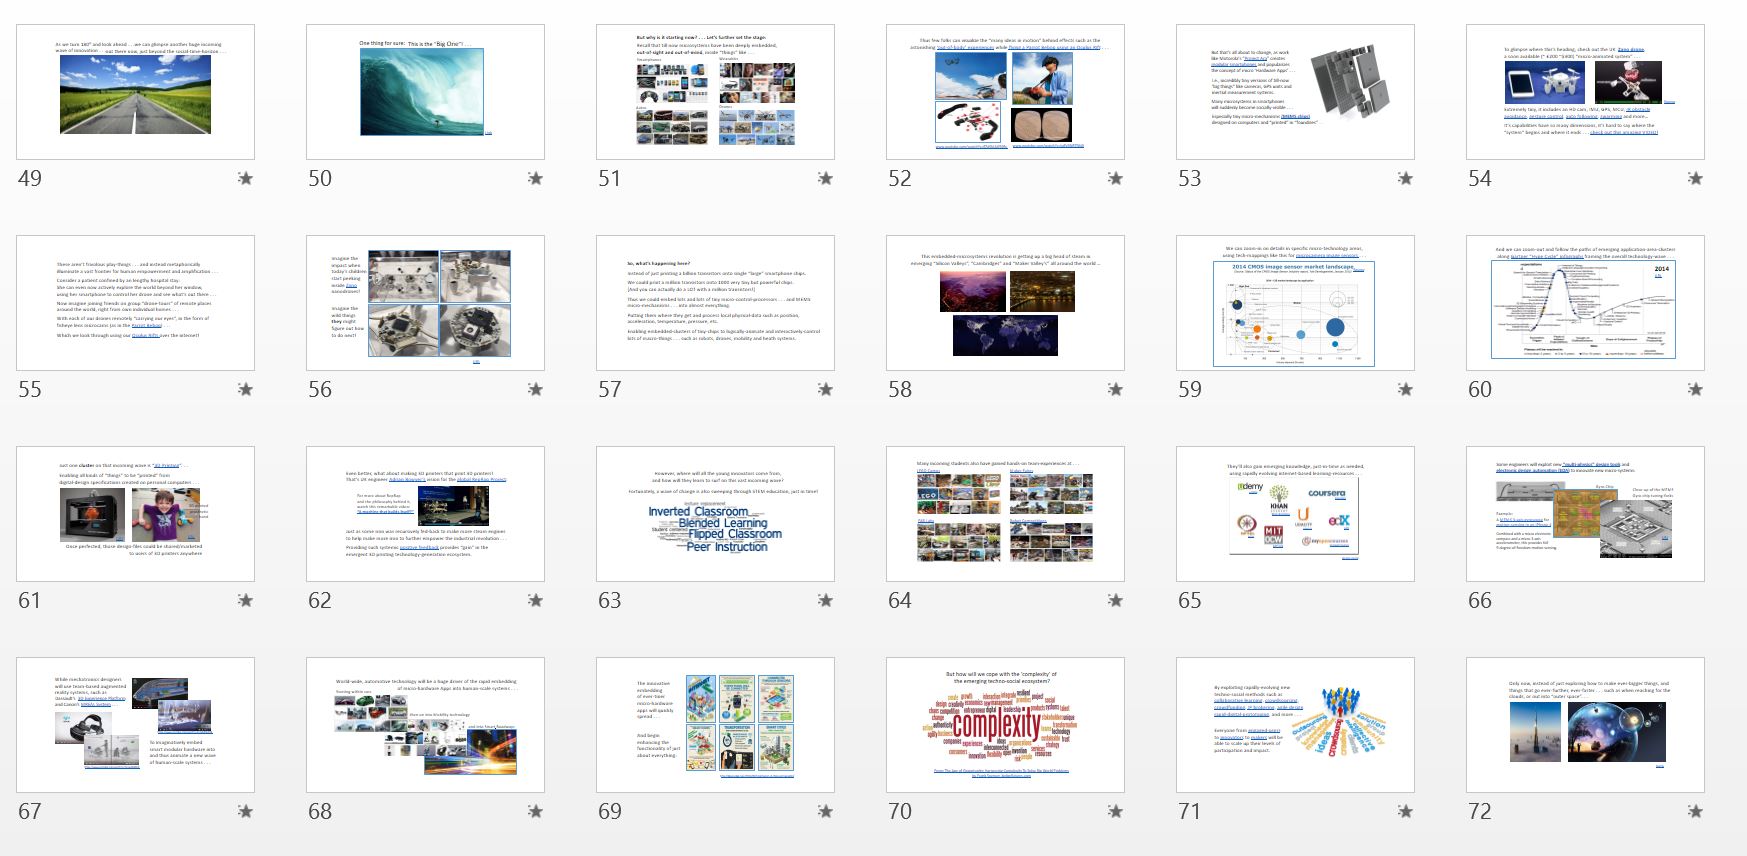The image size is (1747, 856).
Task: Choose the slide with Coursera and edX logos
Action: pos(1295,514)
